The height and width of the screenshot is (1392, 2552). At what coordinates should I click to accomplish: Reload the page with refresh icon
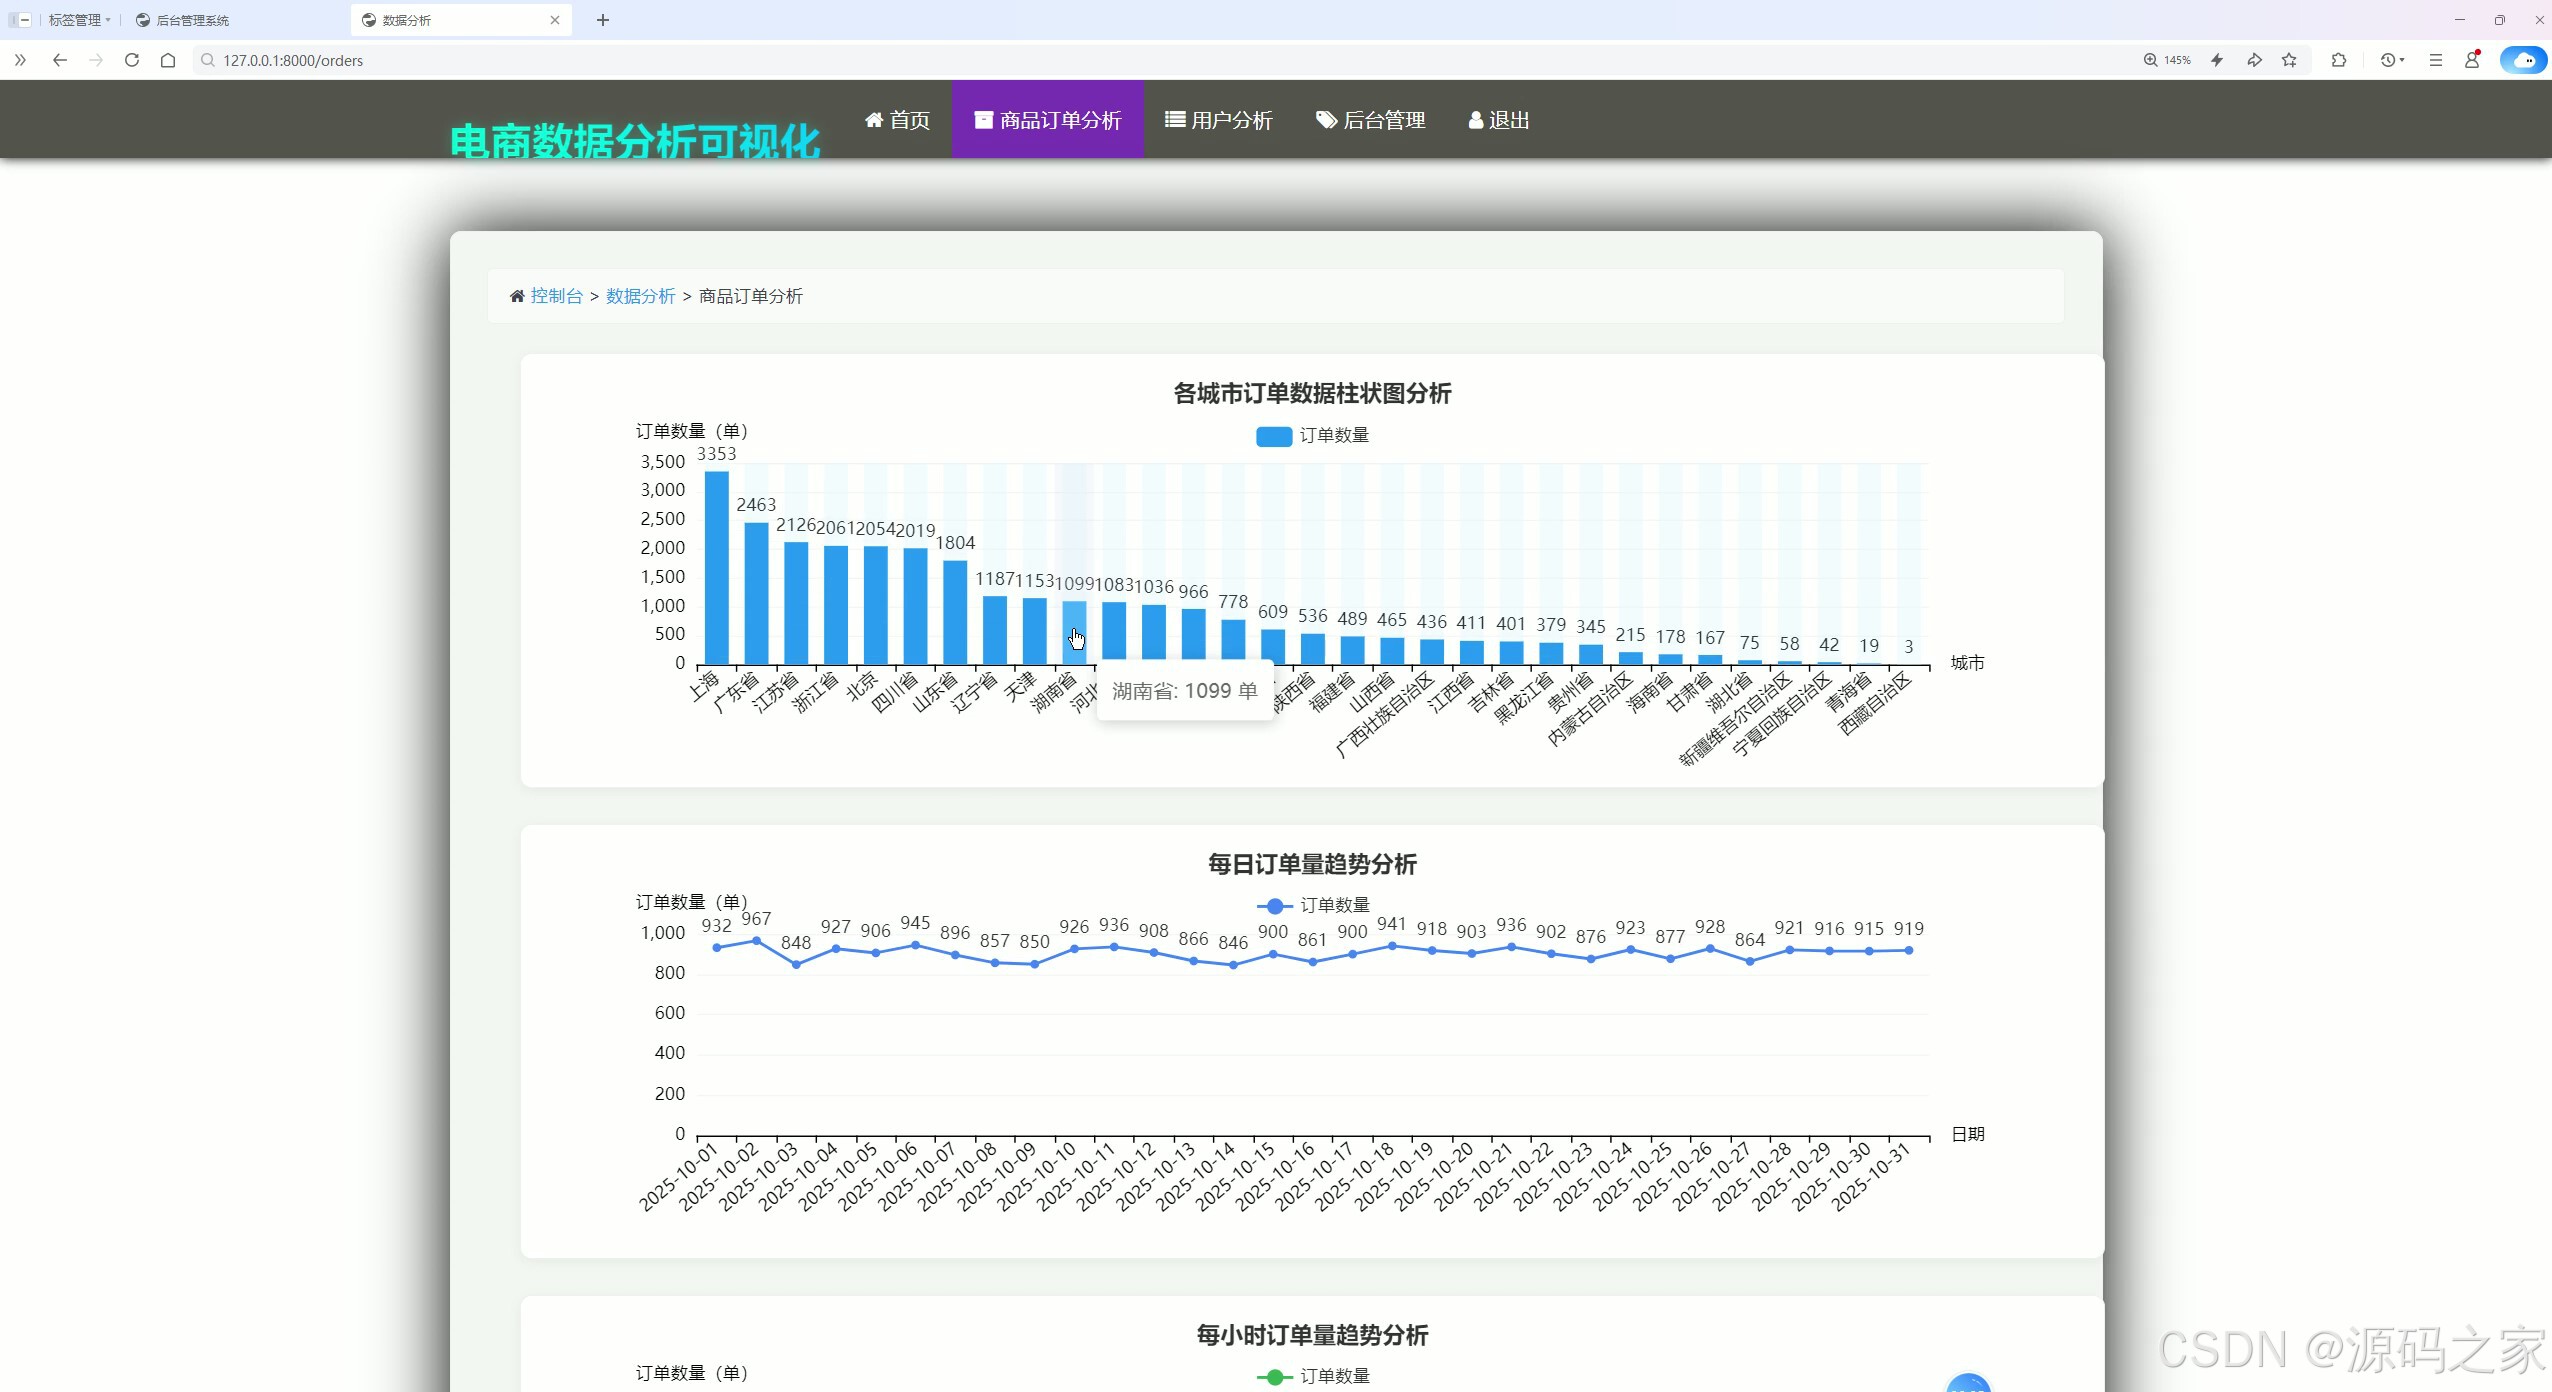[x=132, y=60]
